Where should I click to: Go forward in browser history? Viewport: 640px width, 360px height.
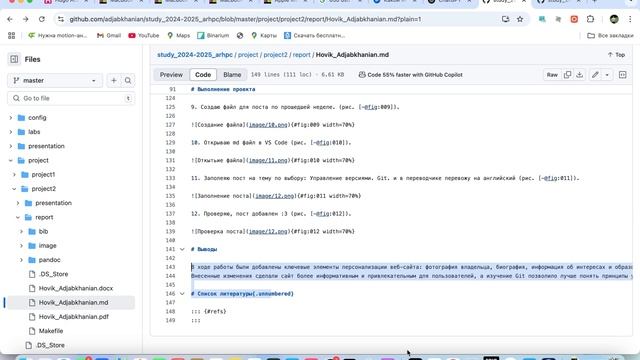click(25, 19)
